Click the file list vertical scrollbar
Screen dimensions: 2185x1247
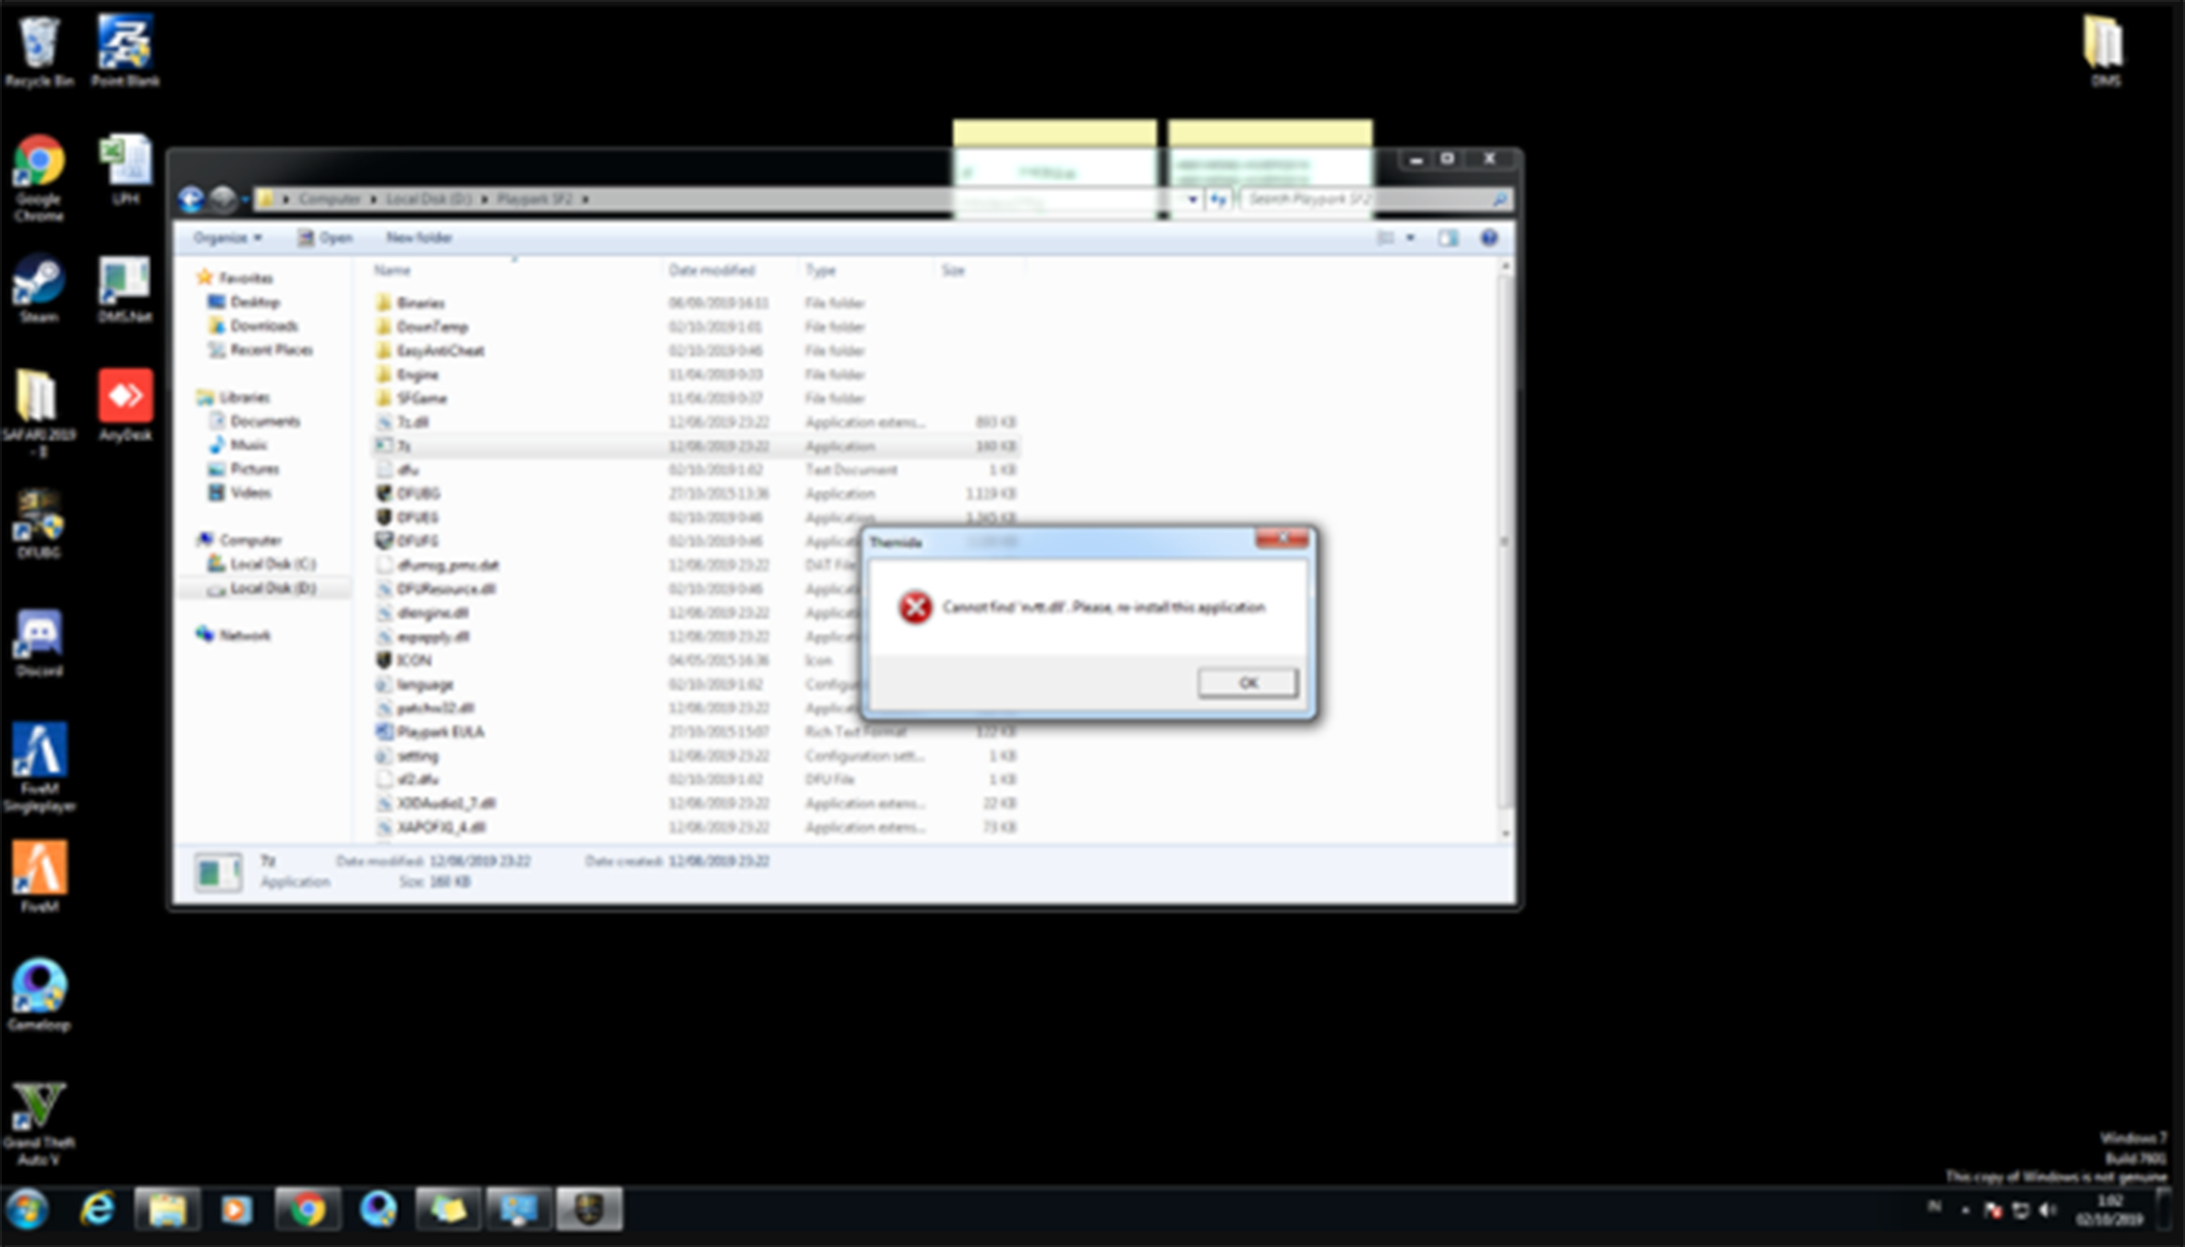tap(1505, 540)
